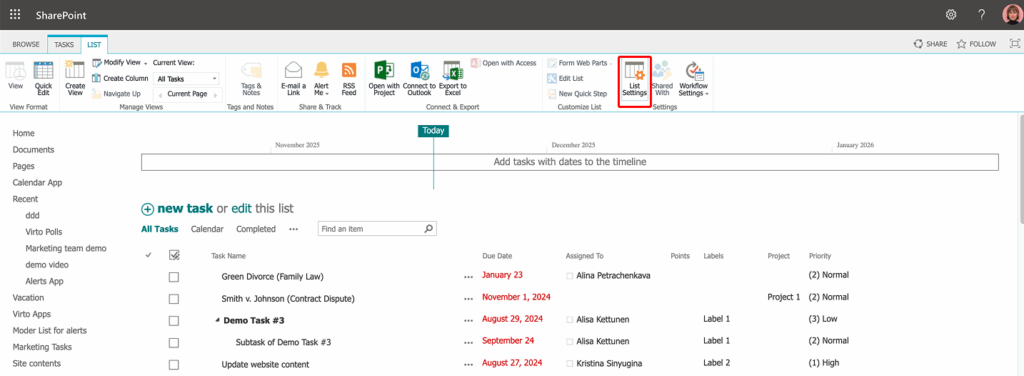This screenshot has height=376, width=1024.
Task: Open more views ellipsis after Completed
Action: (293, 229)
